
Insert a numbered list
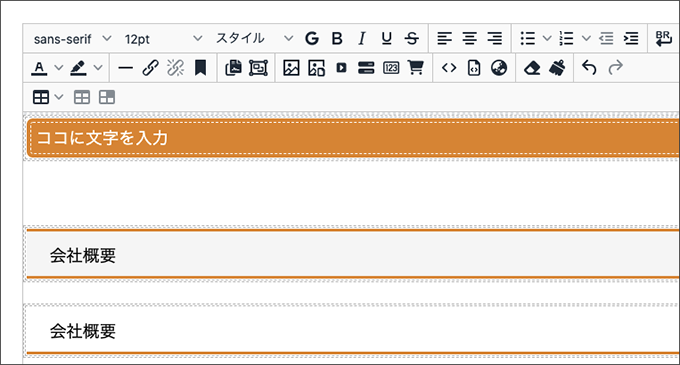566,39
